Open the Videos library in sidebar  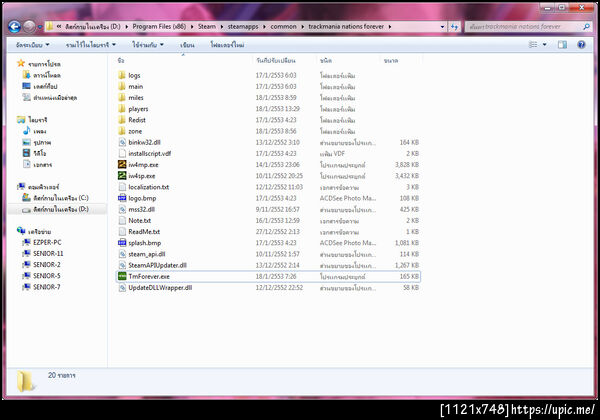tap(35, 153)
